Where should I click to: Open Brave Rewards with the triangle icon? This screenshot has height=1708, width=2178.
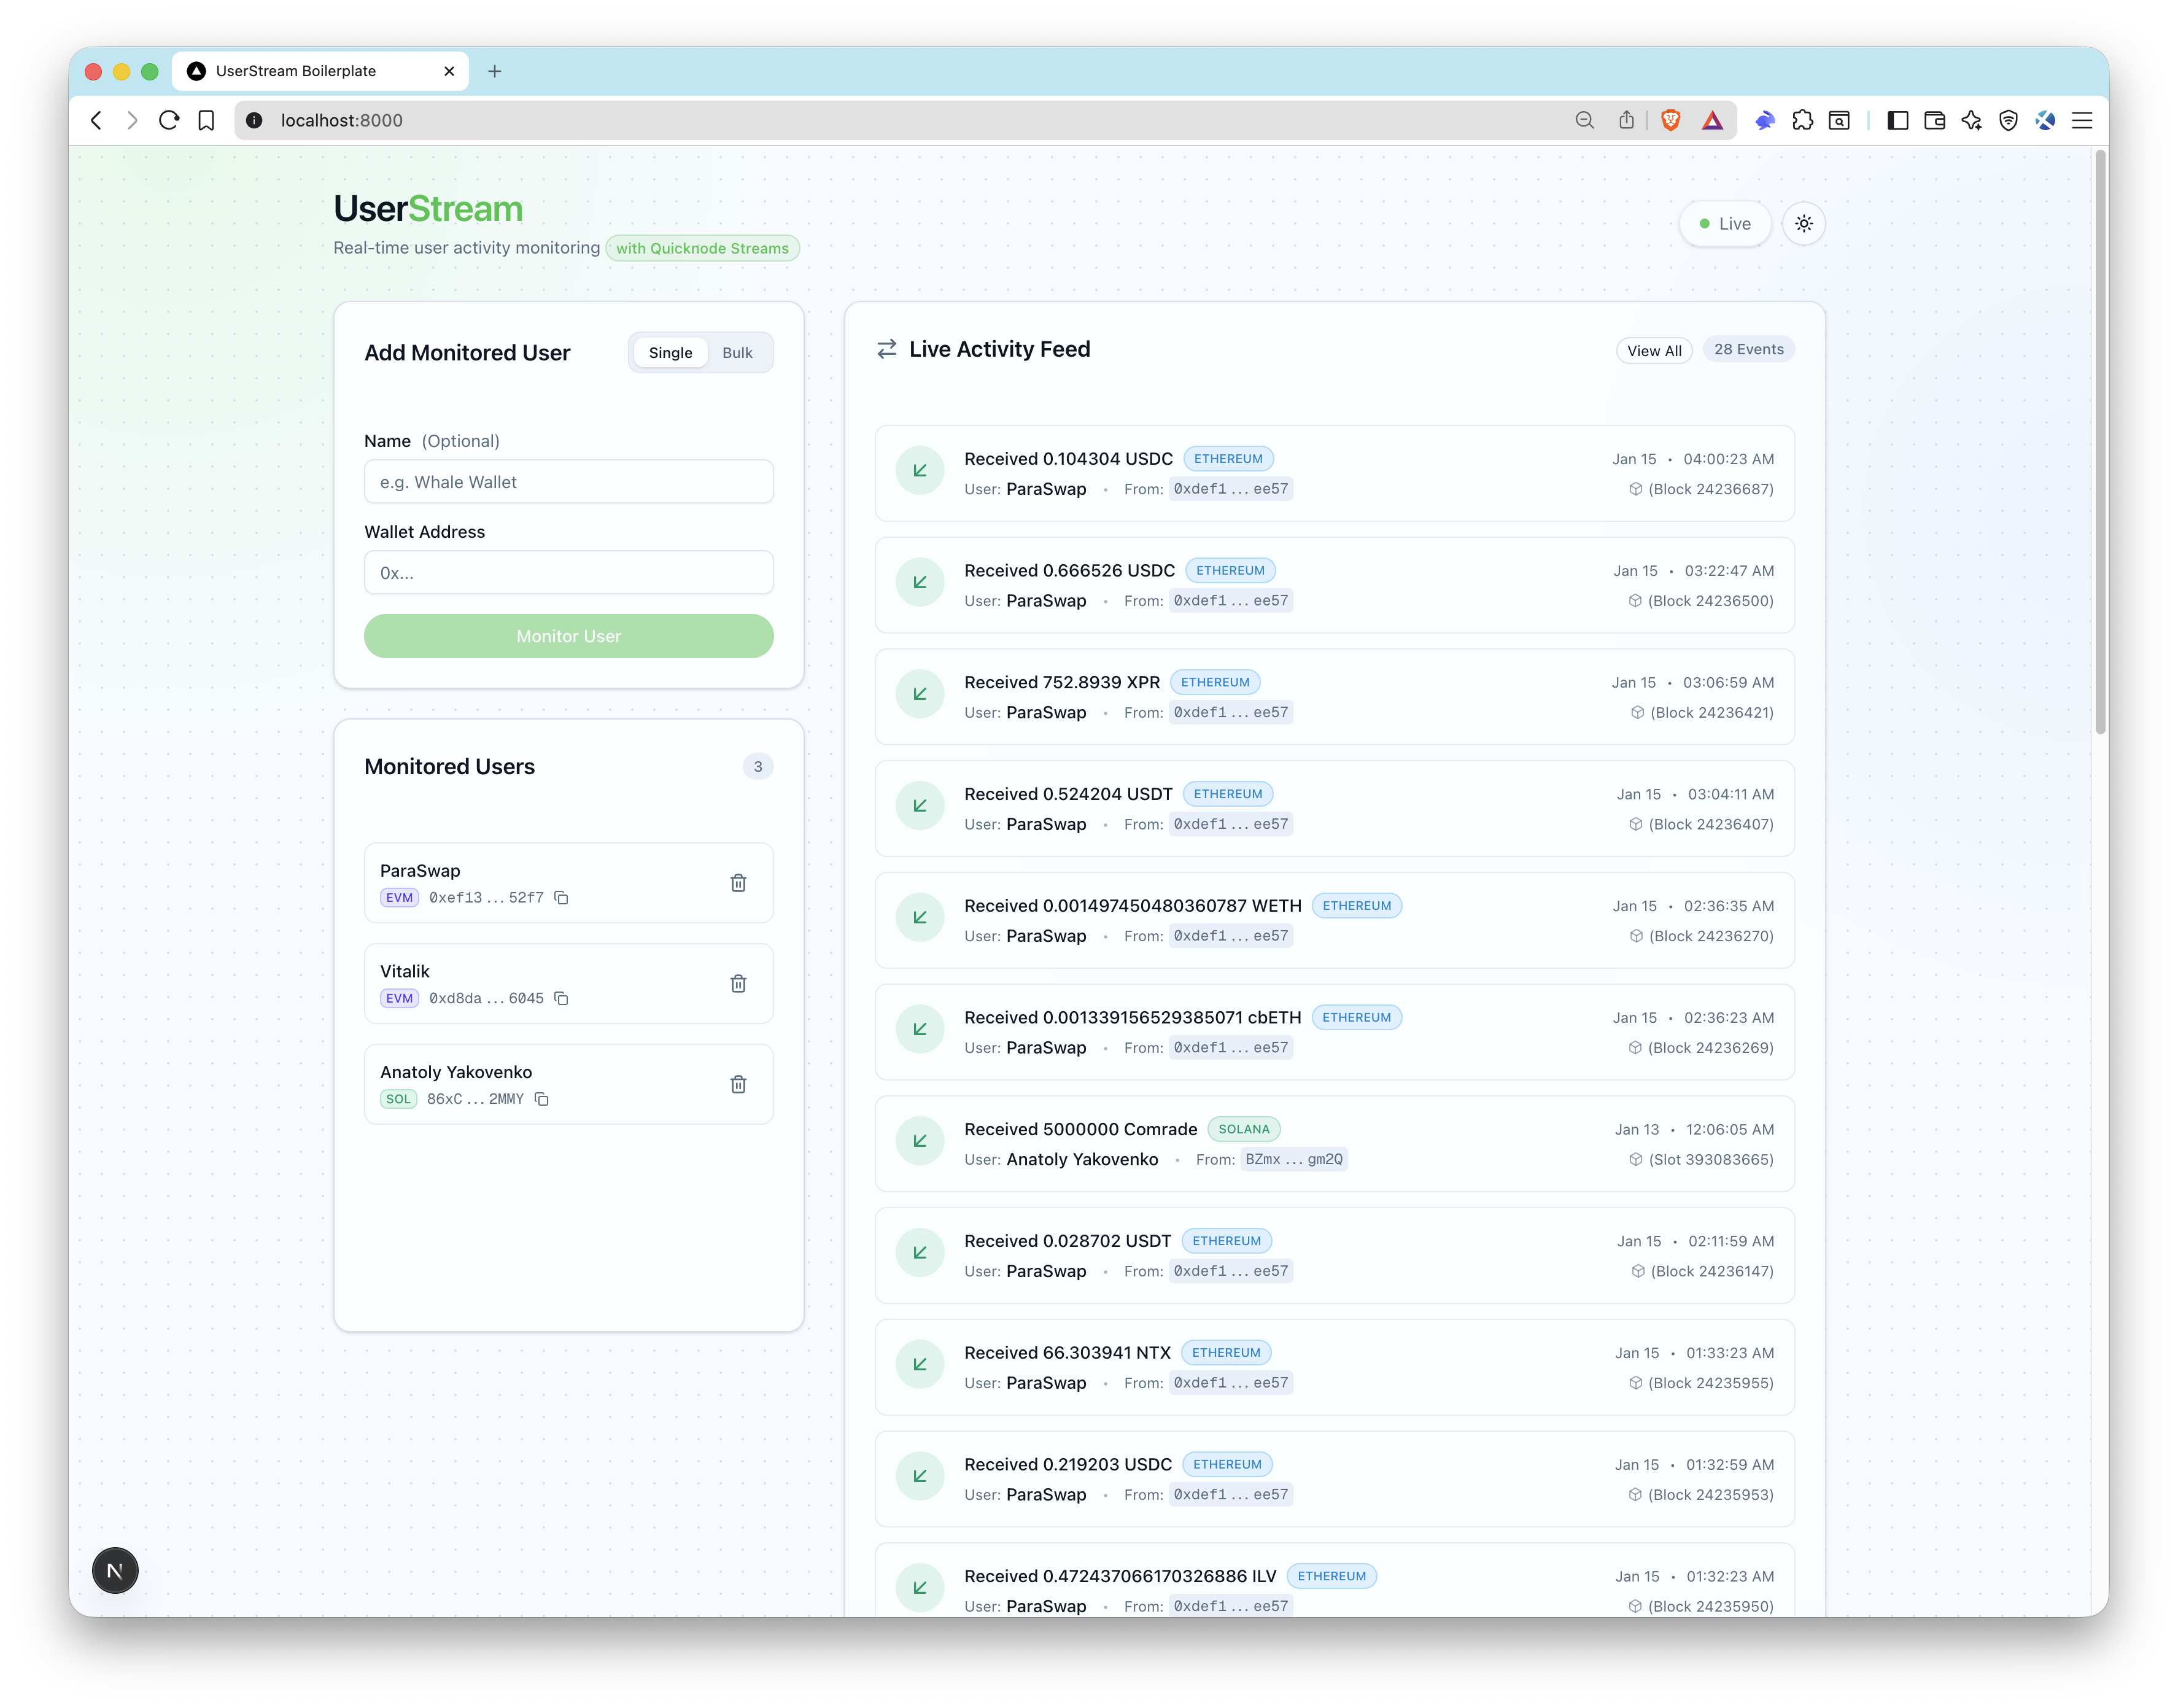click(1713, 120)
